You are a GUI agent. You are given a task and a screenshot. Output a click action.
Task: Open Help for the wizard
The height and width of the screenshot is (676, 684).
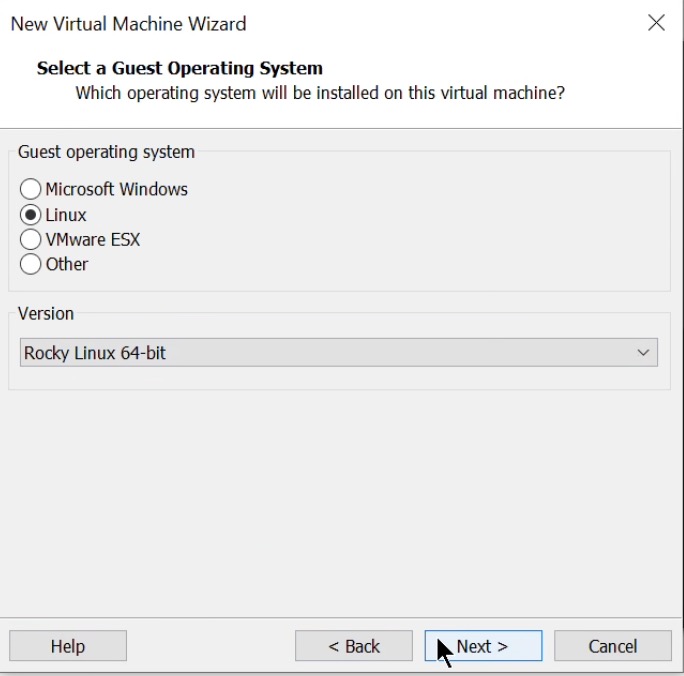click(x=68, y=646)
